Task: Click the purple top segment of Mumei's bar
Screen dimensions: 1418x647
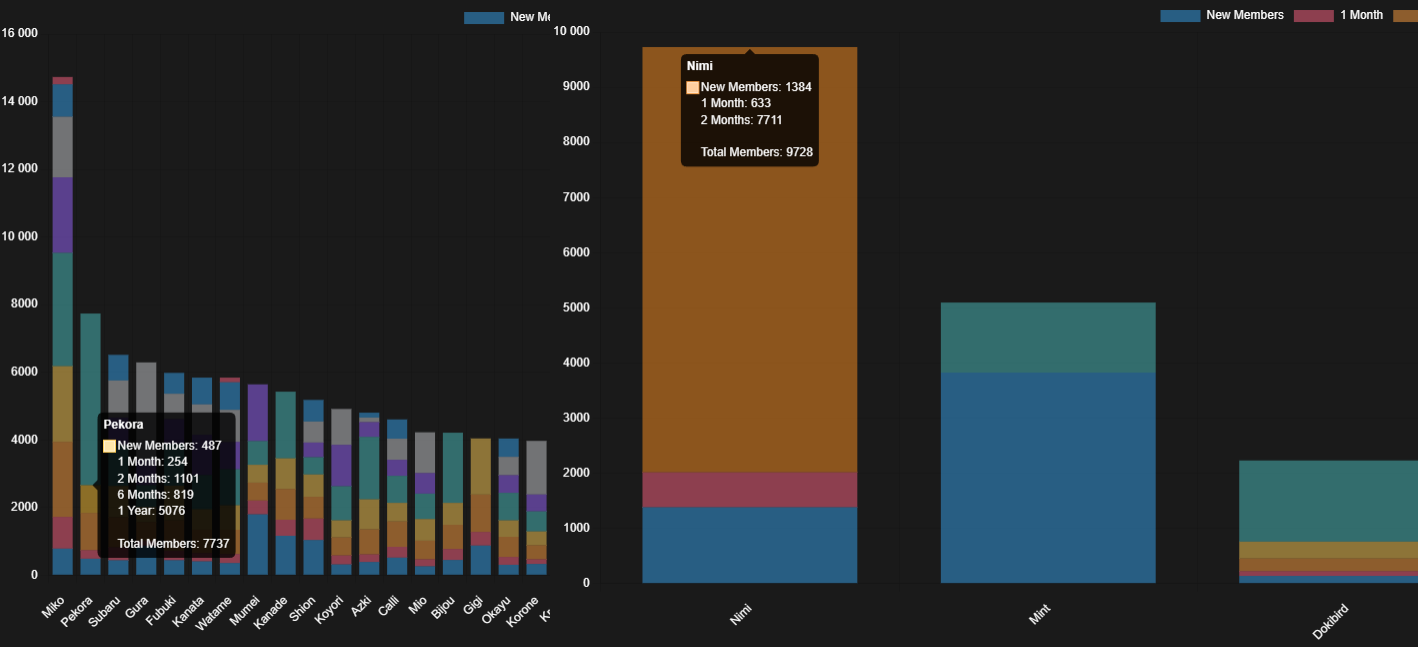Action: 258,412
